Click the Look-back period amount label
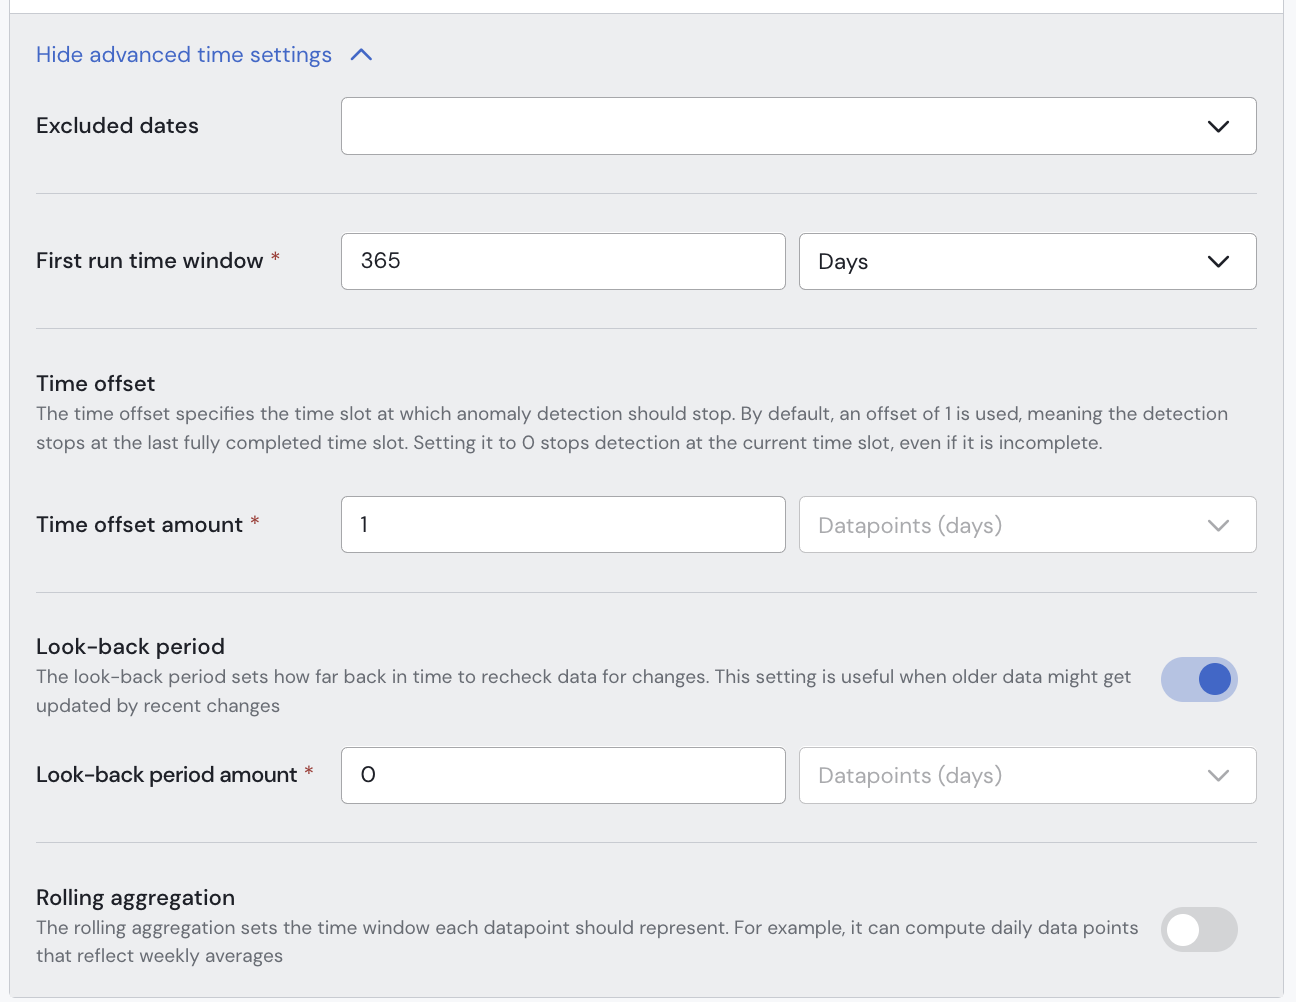 tap(166, 775)
